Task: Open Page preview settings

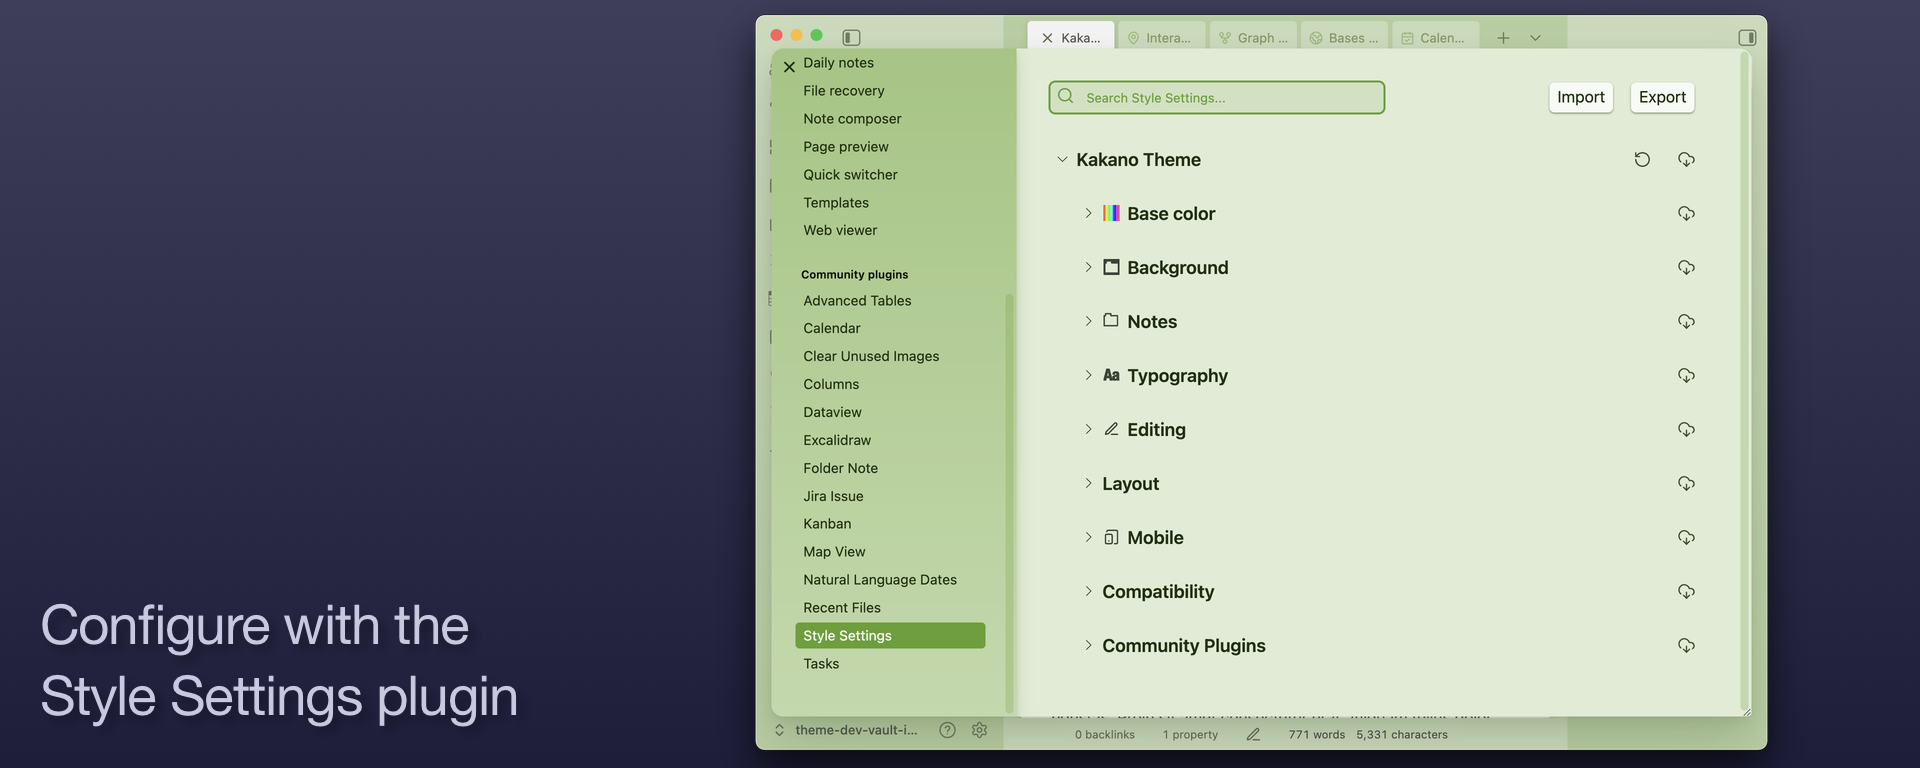Action: tap(846, 147)
